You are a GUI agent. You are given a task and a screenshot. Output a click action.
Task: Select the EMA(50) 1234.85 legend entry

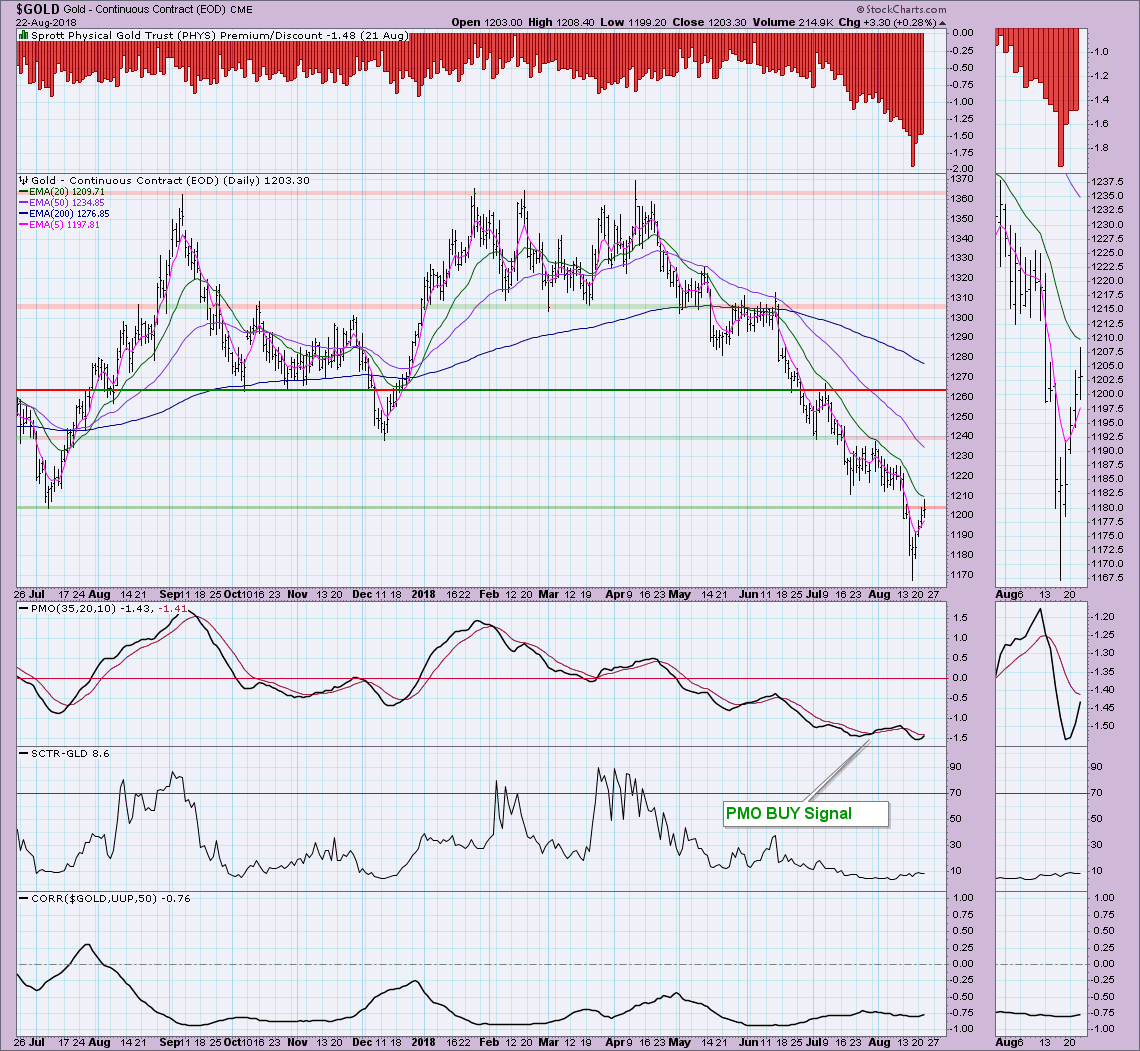pyautogui.click(x=61, y=202)
